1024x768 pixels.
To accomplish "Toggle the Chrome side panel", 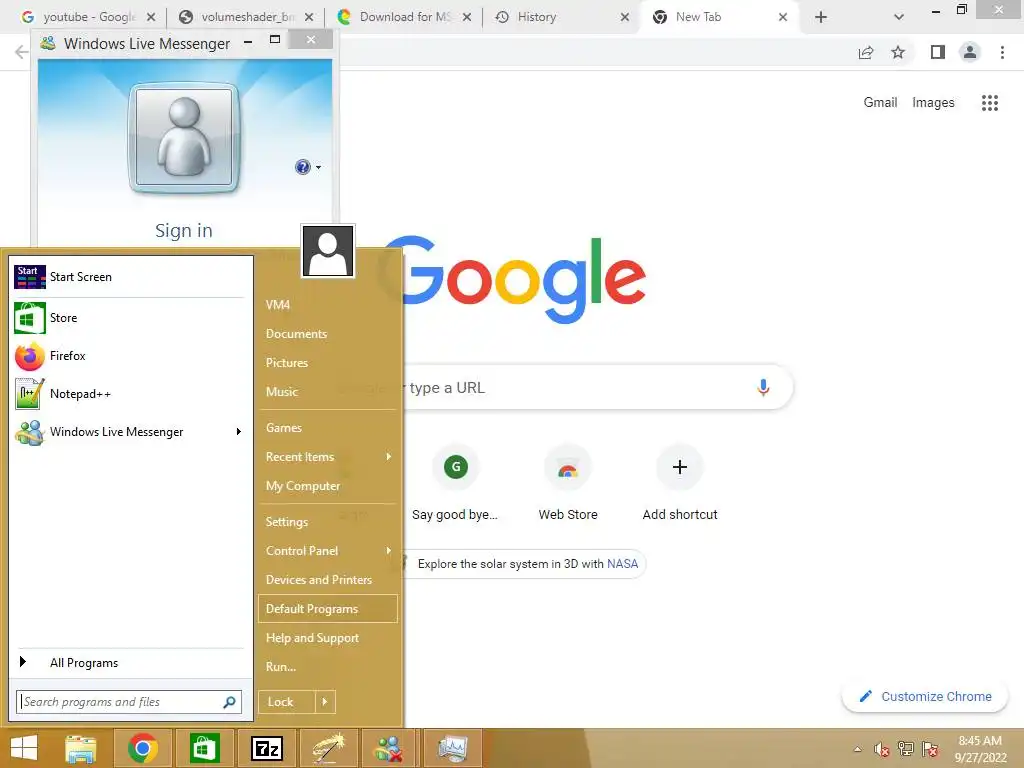I will tap(938, 52).
